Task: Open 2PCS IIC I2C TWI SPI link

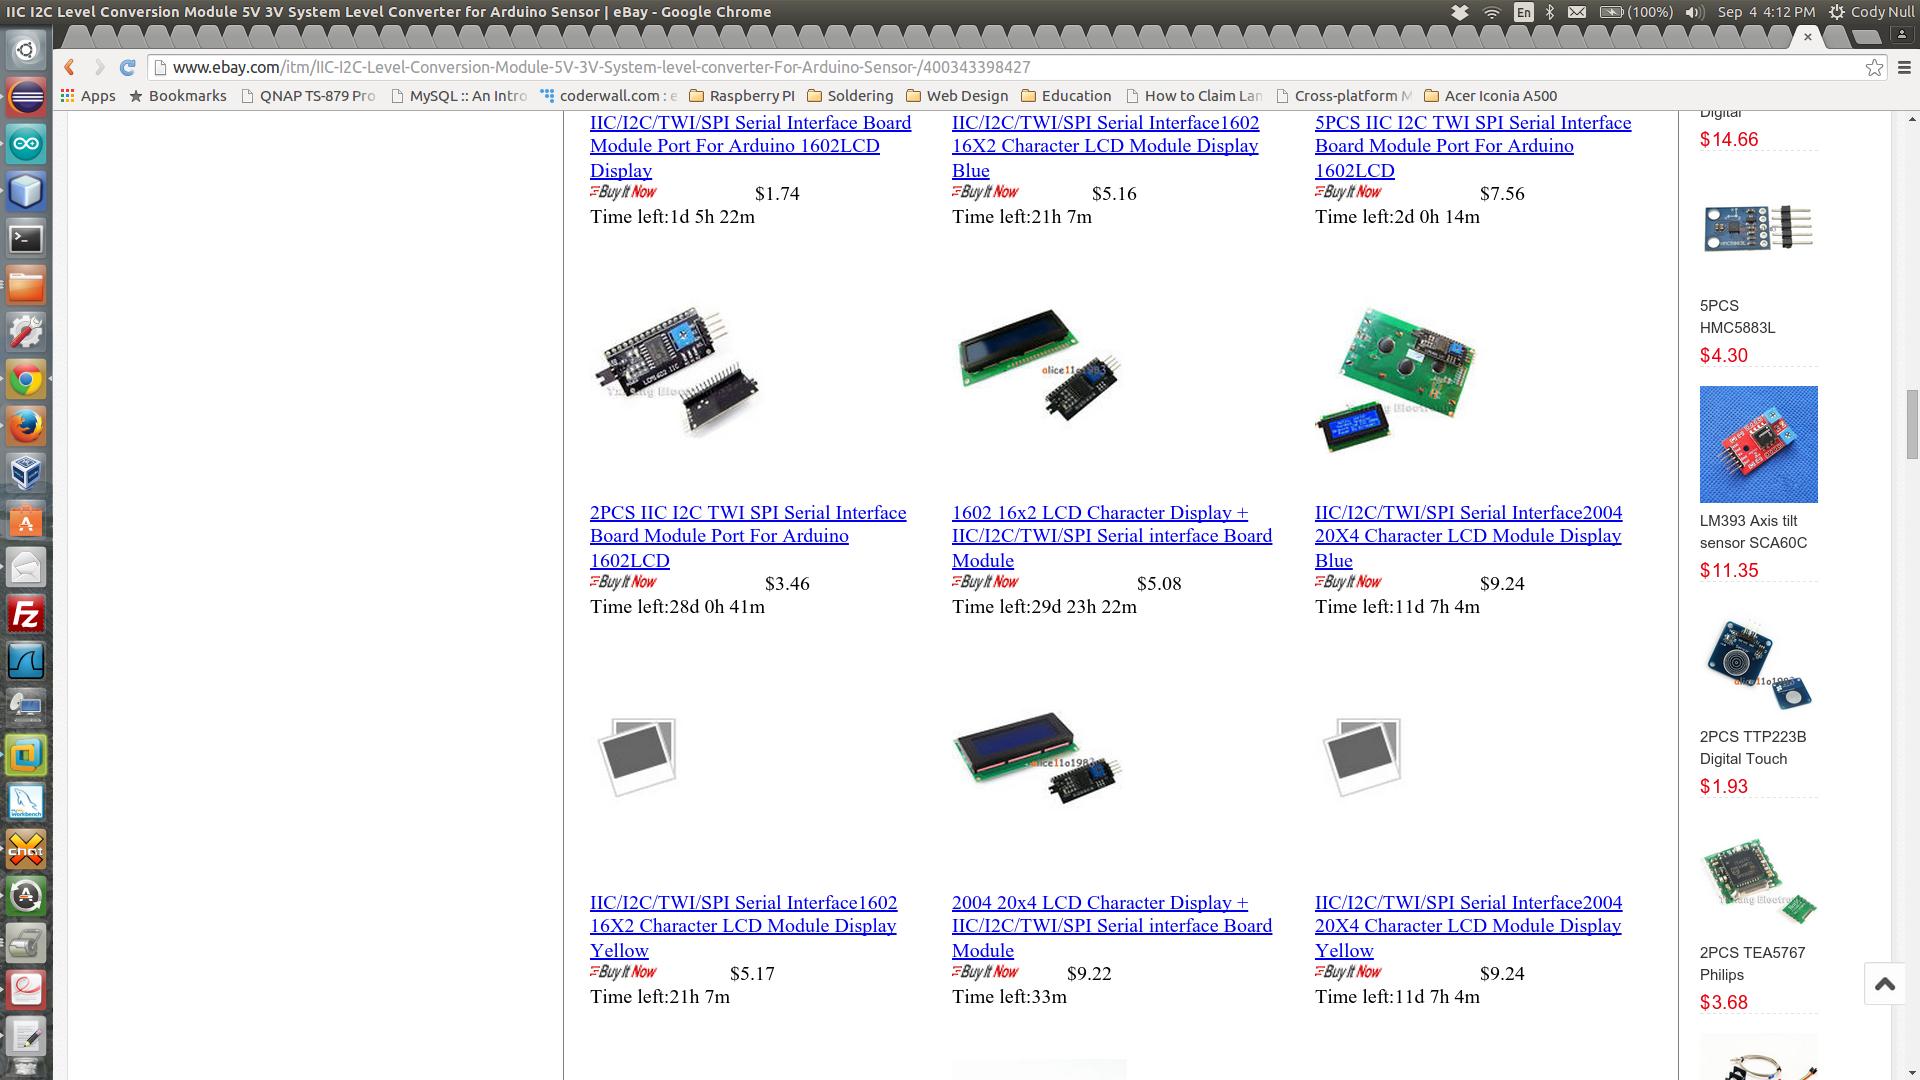Action: (748, 536)
